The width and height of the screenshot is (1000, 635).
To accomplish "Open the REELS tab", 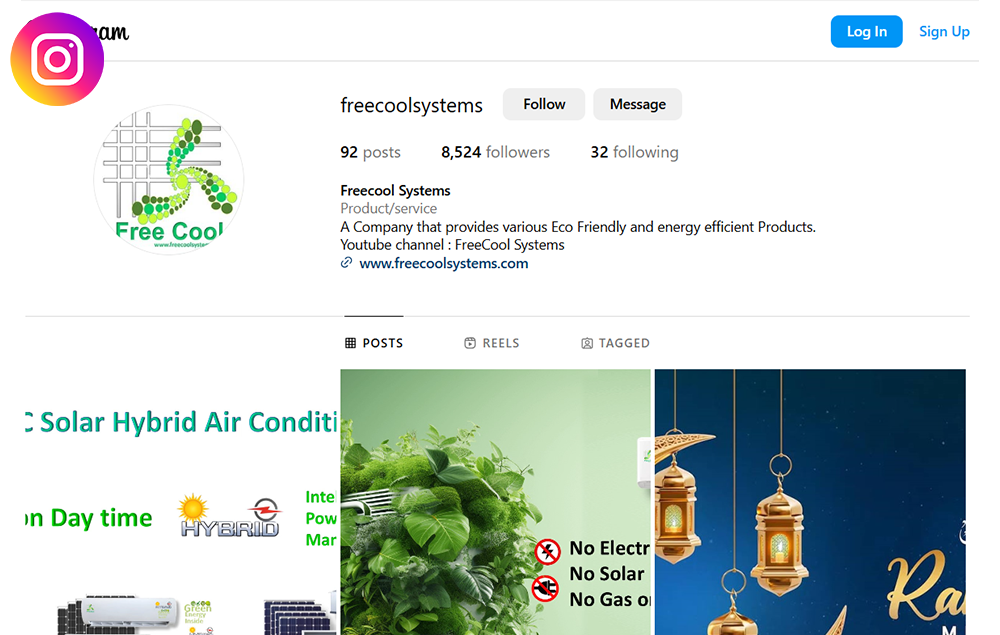I will pos(492,343).
